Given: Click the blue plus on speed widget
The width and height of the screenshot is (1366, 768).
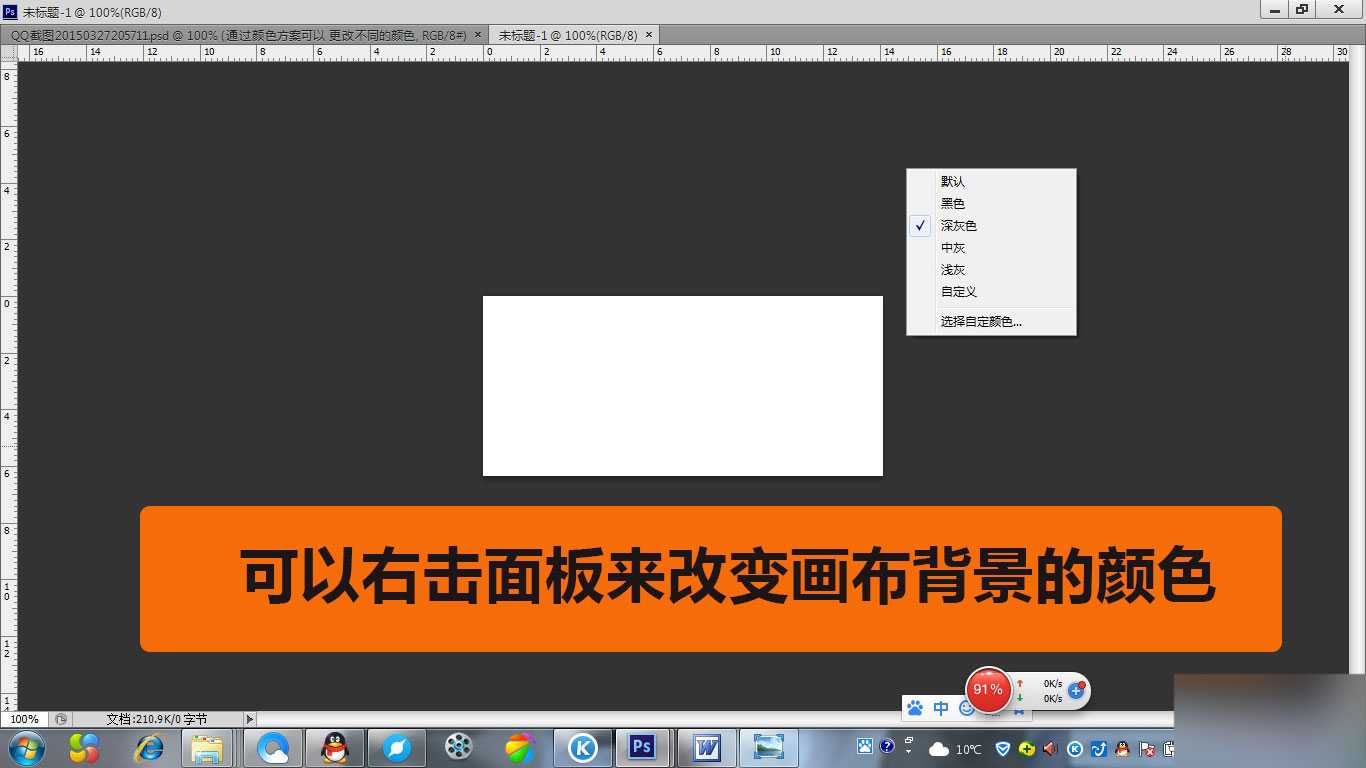Looking at the screenshot, I should click(1076, 690).
